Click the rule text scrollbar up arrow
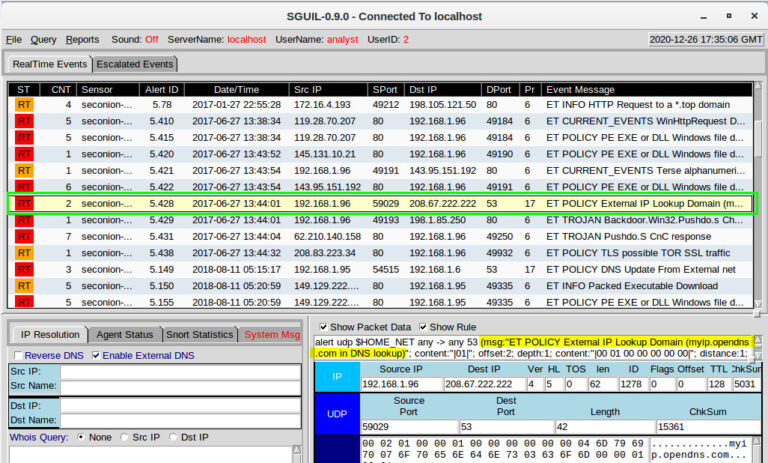 coord(758,339)
